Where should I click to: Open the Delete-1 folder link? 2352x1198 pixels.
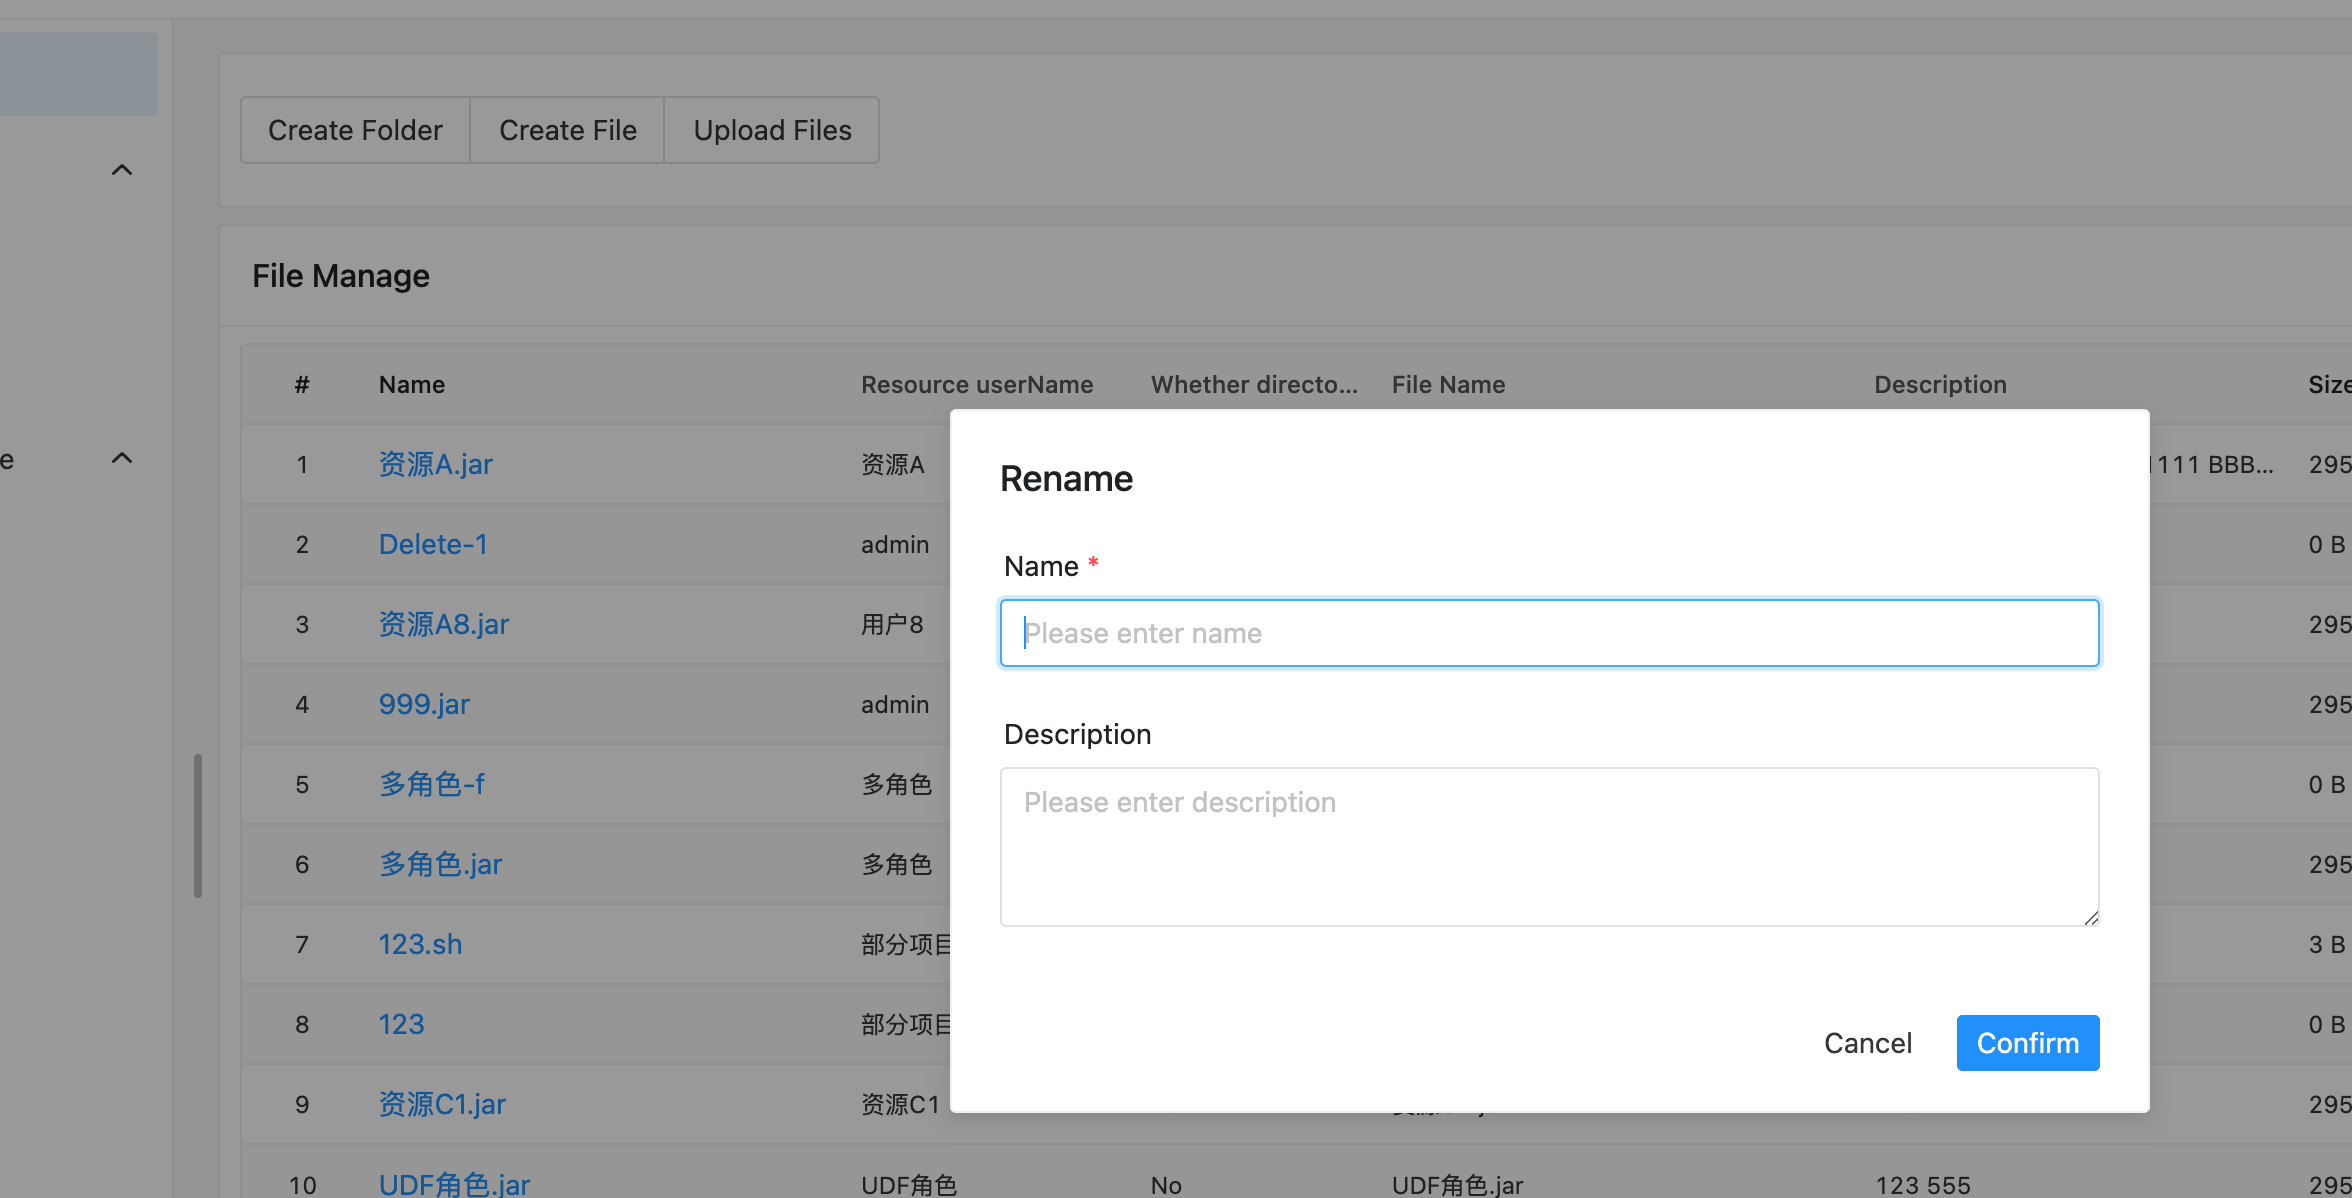[x=433, y=544]
